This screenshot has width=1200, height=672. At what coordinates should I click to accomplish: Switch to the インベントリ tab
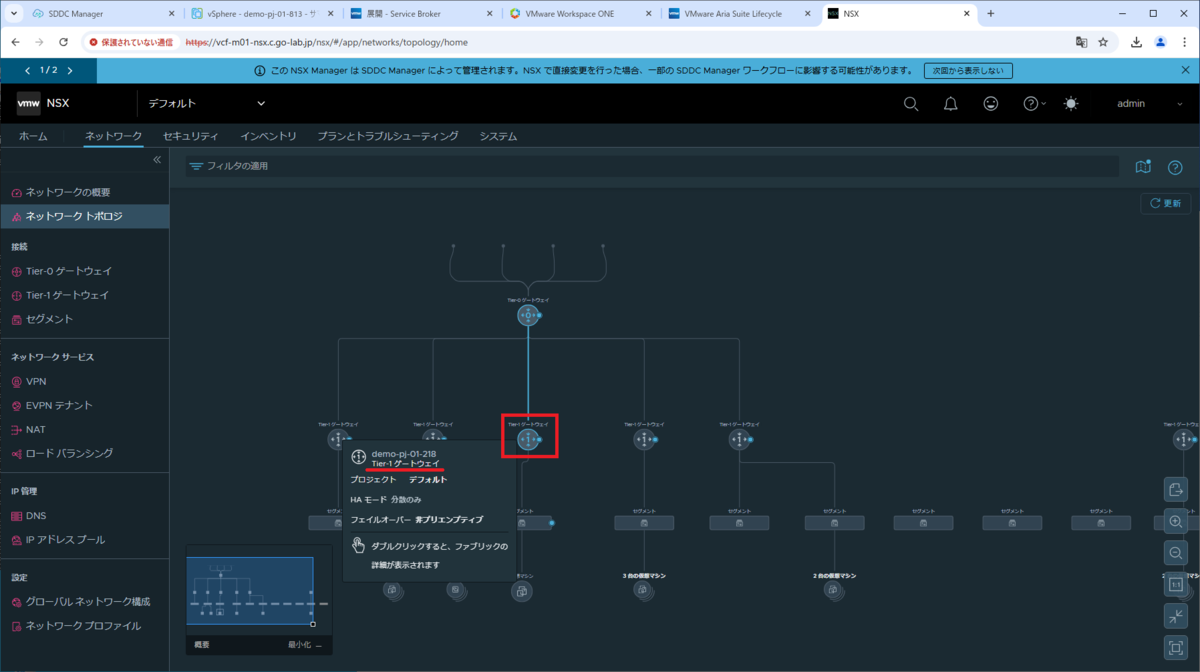[x=268, y=136]
